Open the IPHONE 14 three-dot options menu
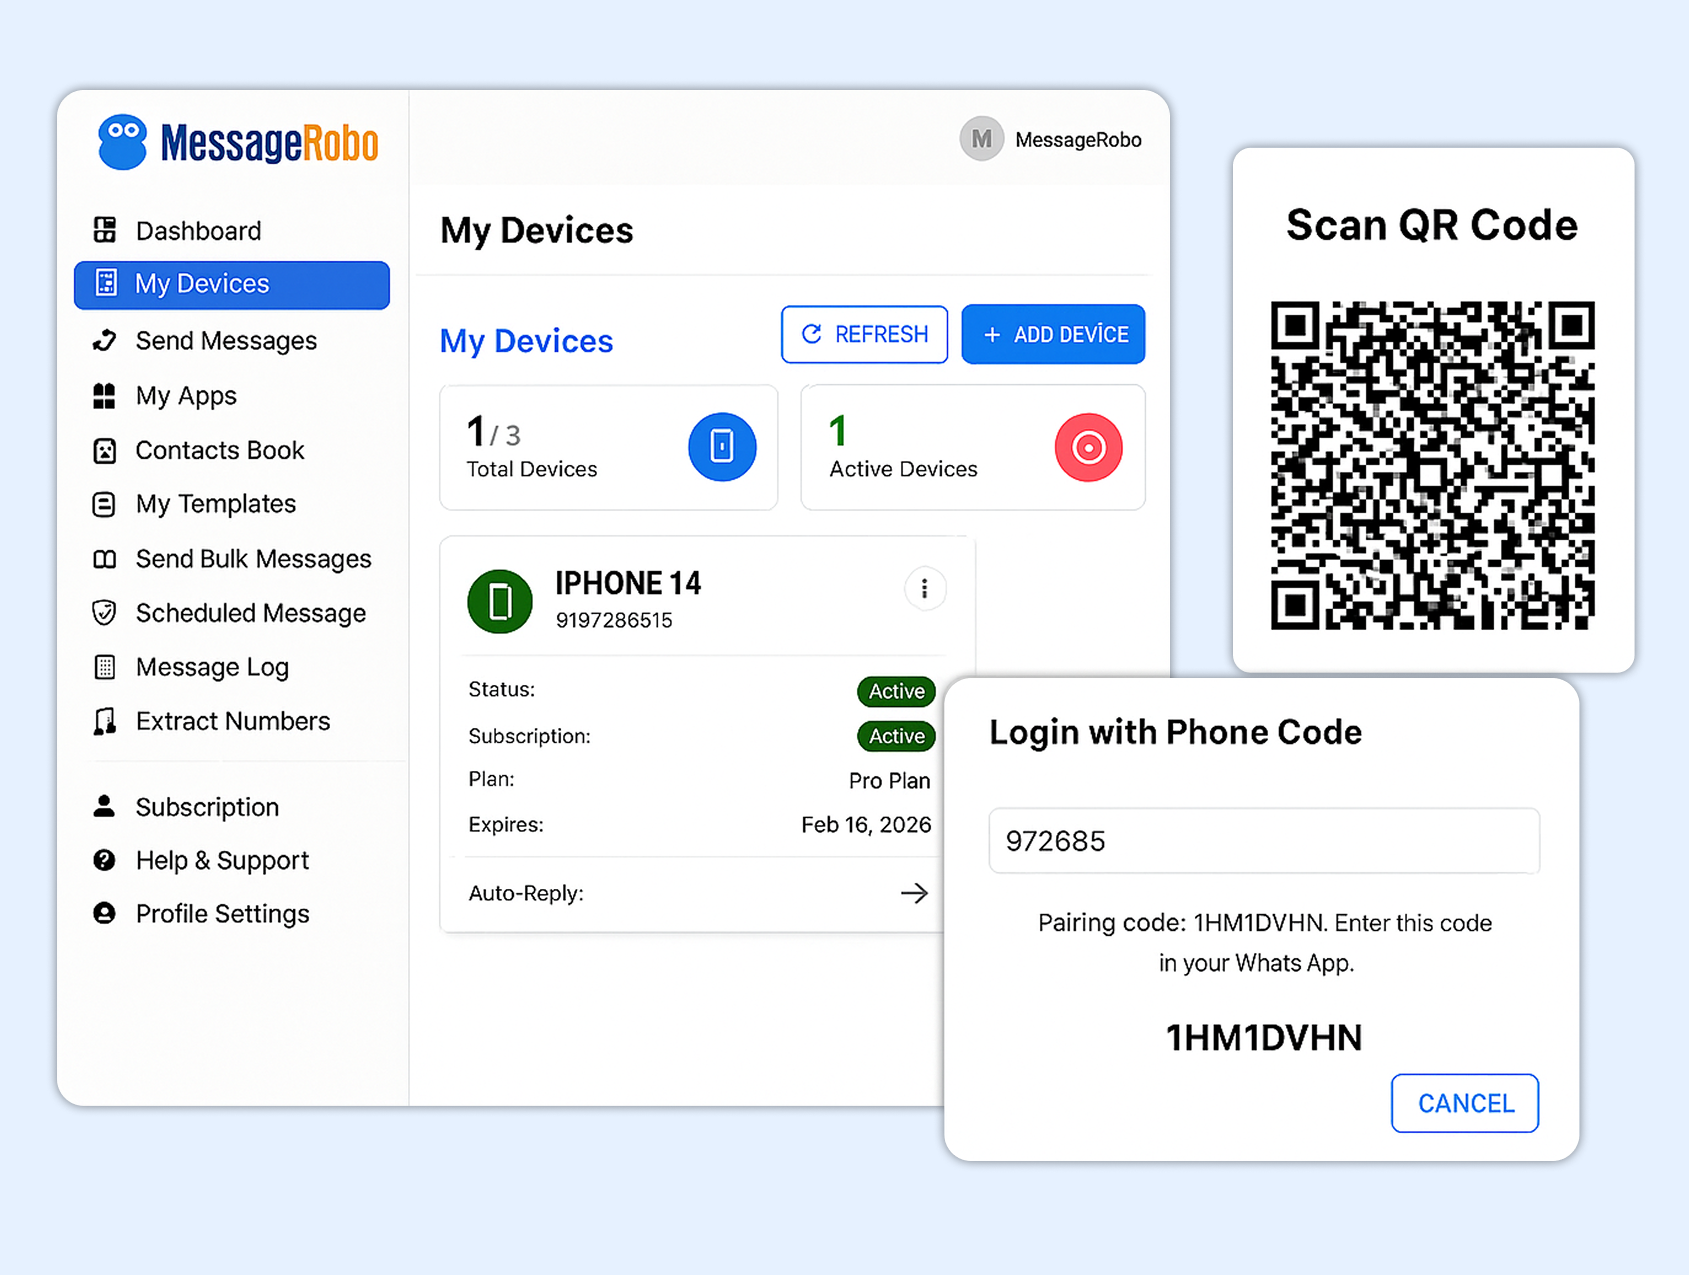 tap(925, 589)
